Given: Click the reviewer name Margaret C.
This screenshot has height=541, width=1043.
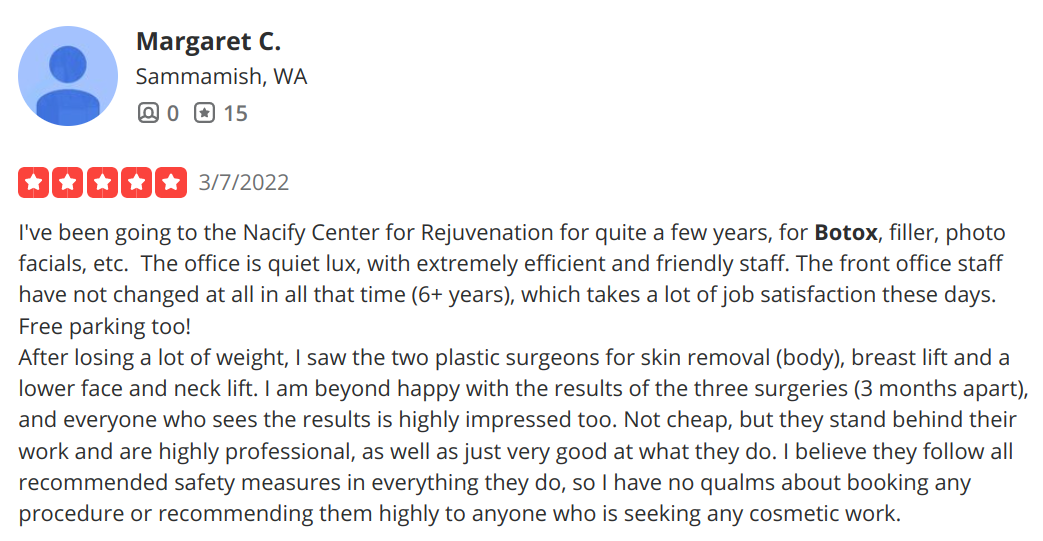Looking at the screenshot, I should click(209, 41).
